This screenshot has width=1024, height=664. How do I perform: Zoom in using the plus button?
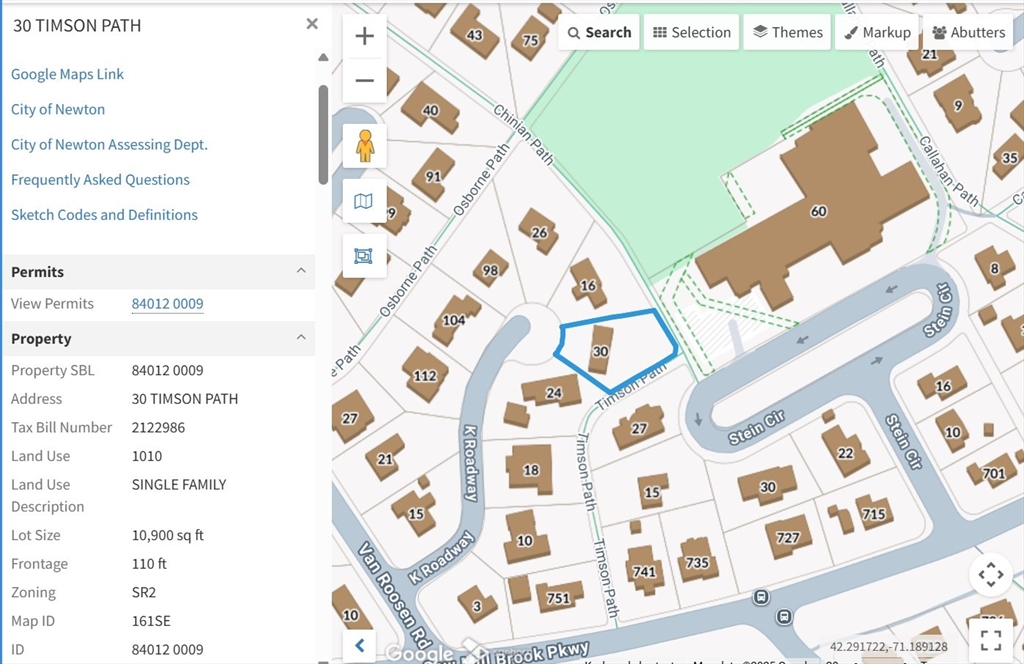click(364, 35)
